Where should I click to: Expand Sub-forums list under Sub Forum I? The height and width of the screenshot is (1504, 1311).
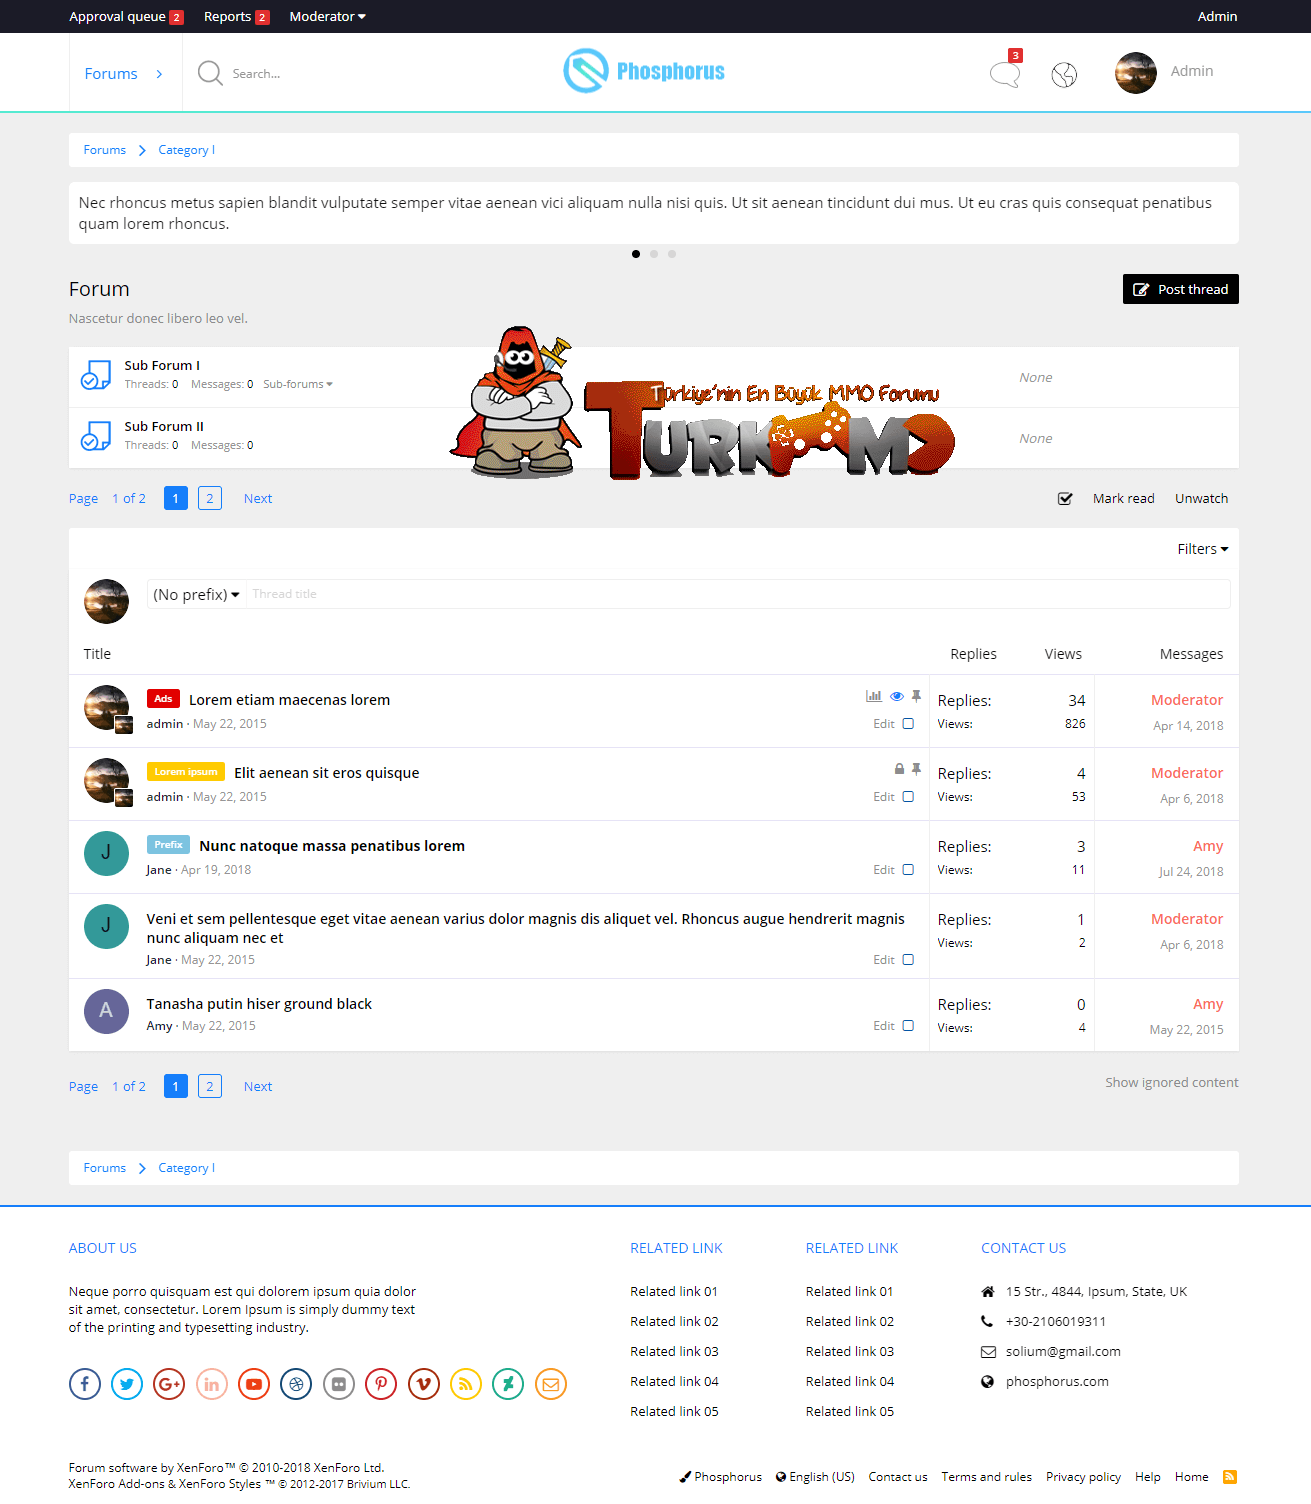tap(298, 384)
